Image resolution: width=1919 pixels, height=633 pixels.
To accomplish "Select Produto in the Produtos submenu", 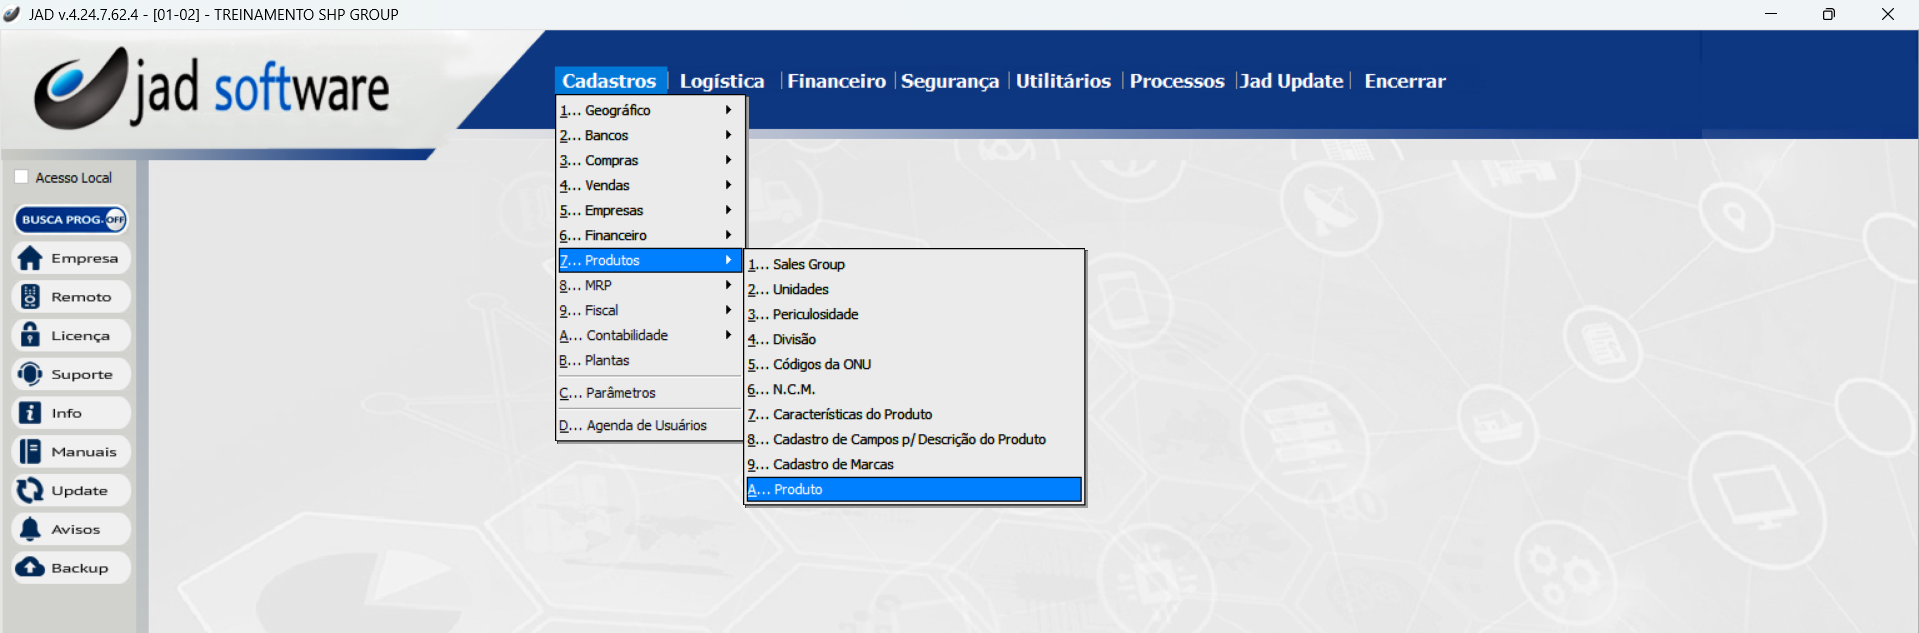I will click(x=913, y=489).
